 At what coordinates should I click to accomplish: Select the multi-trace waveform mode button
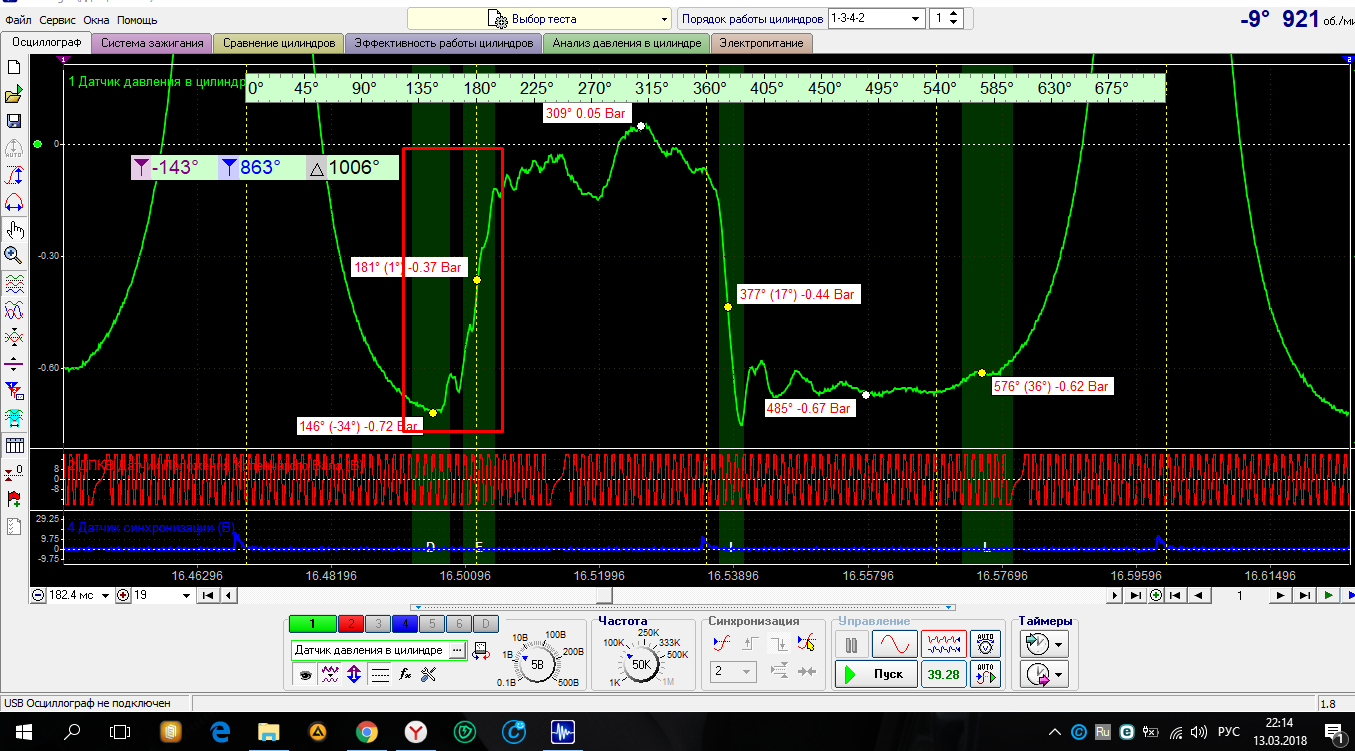[943, 644]
